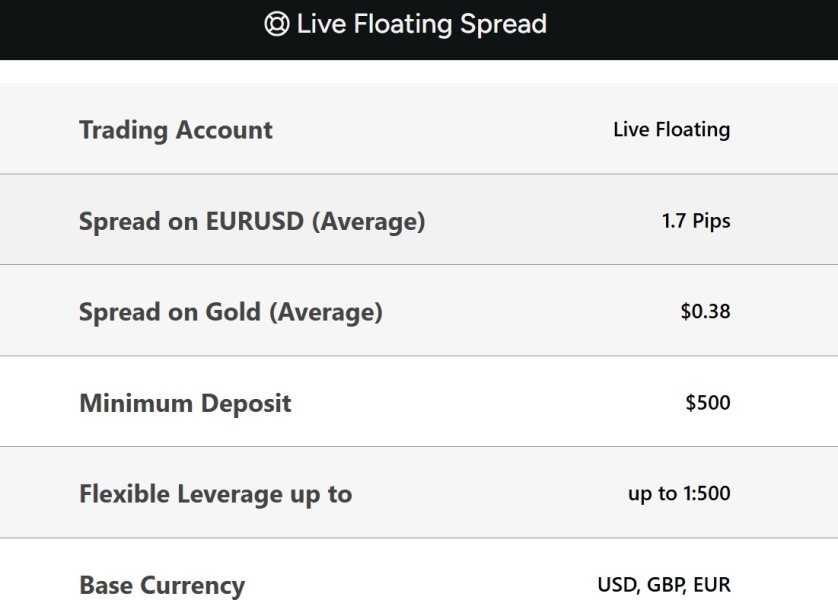Viewport: 838px width, 600px height.
Task: Click the word EURUSD in the table
Action: click(x=254, y=221)
